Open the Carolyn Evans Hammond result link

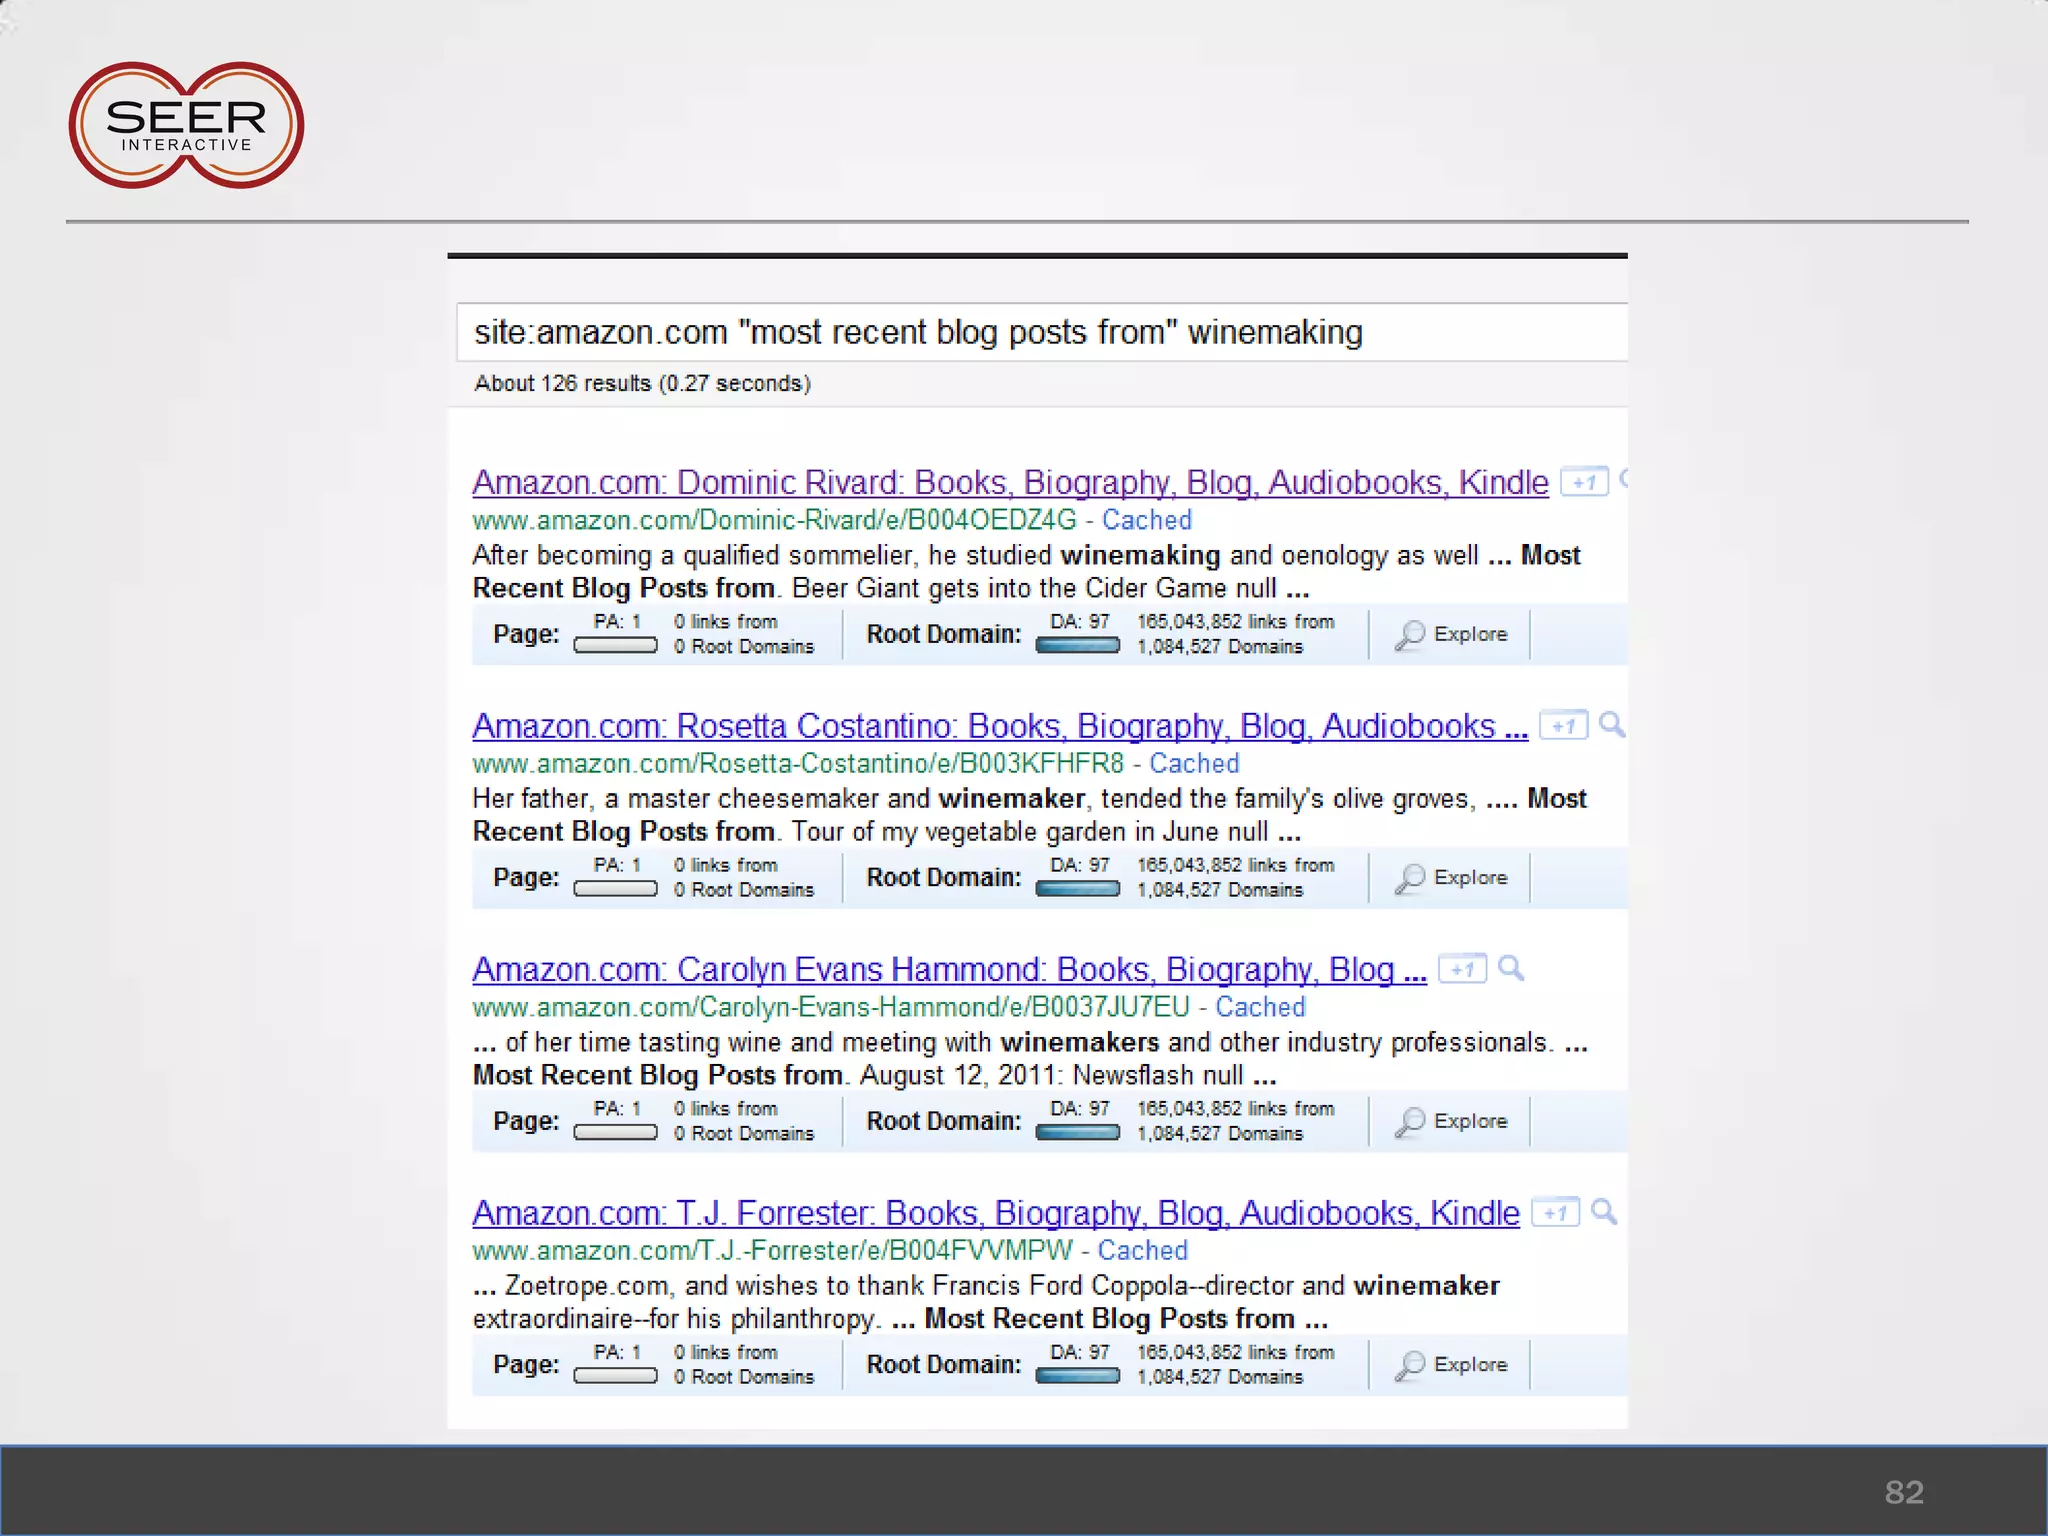click(949, 969)
